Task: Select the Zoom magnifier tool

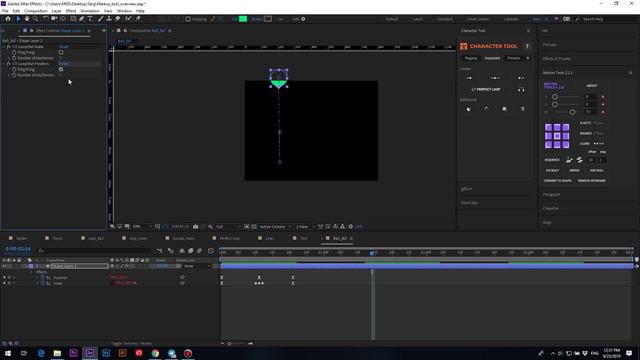Action: (x=36, y=19)
